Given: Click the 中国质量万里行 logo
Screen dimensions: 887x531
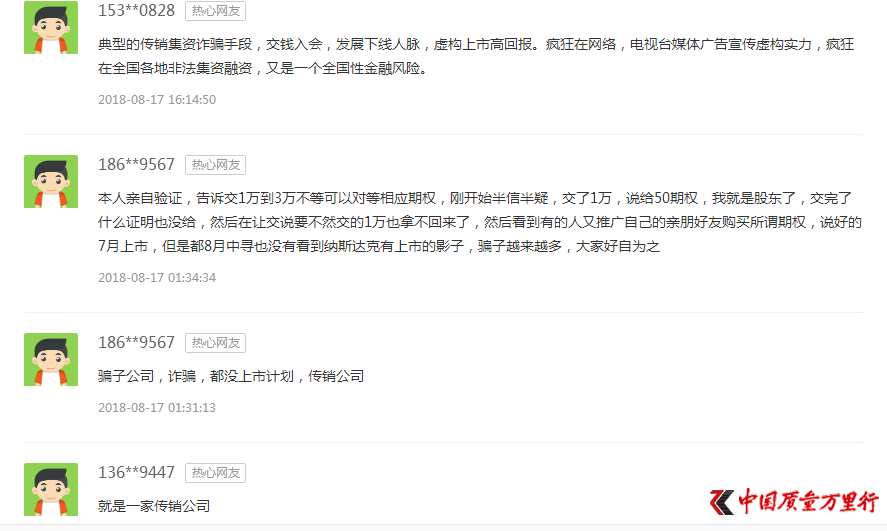Looking at the screenshot, I should click(794, 502).
